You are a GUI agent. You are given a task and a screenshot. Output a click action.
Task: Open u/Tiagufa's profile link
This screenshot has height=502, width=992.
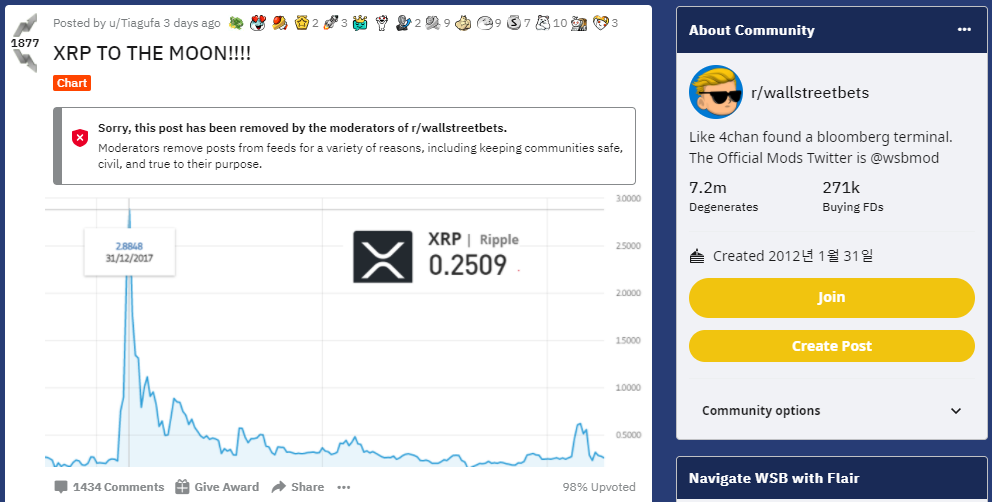click(x=134, y=23)
